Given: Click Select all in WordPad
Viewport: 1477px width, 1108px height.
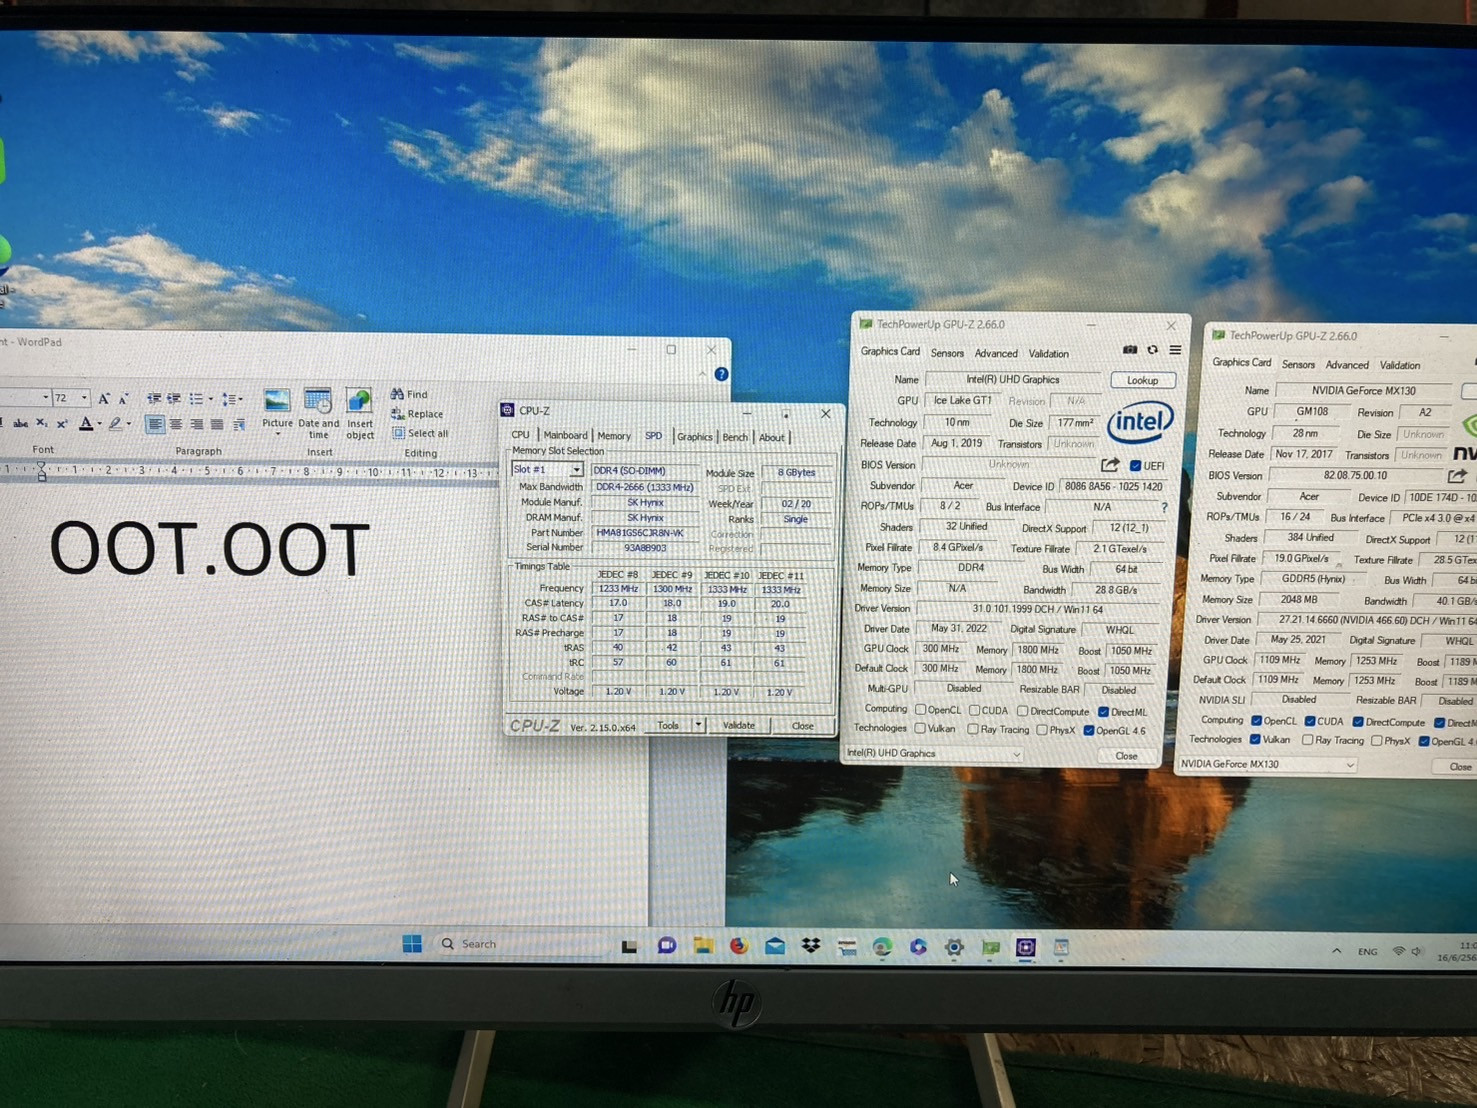Looking at the screenshot, I should pyautogui.click(x=420, y=433).
